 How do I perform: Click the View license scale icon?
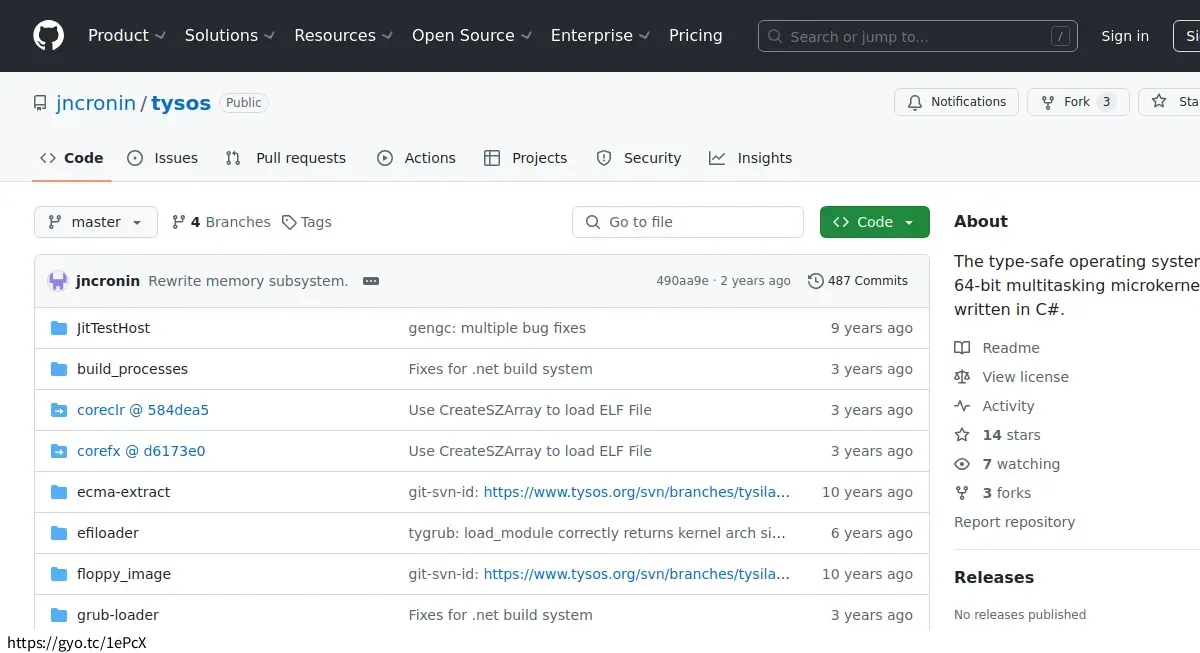click(x=962, y=376)
